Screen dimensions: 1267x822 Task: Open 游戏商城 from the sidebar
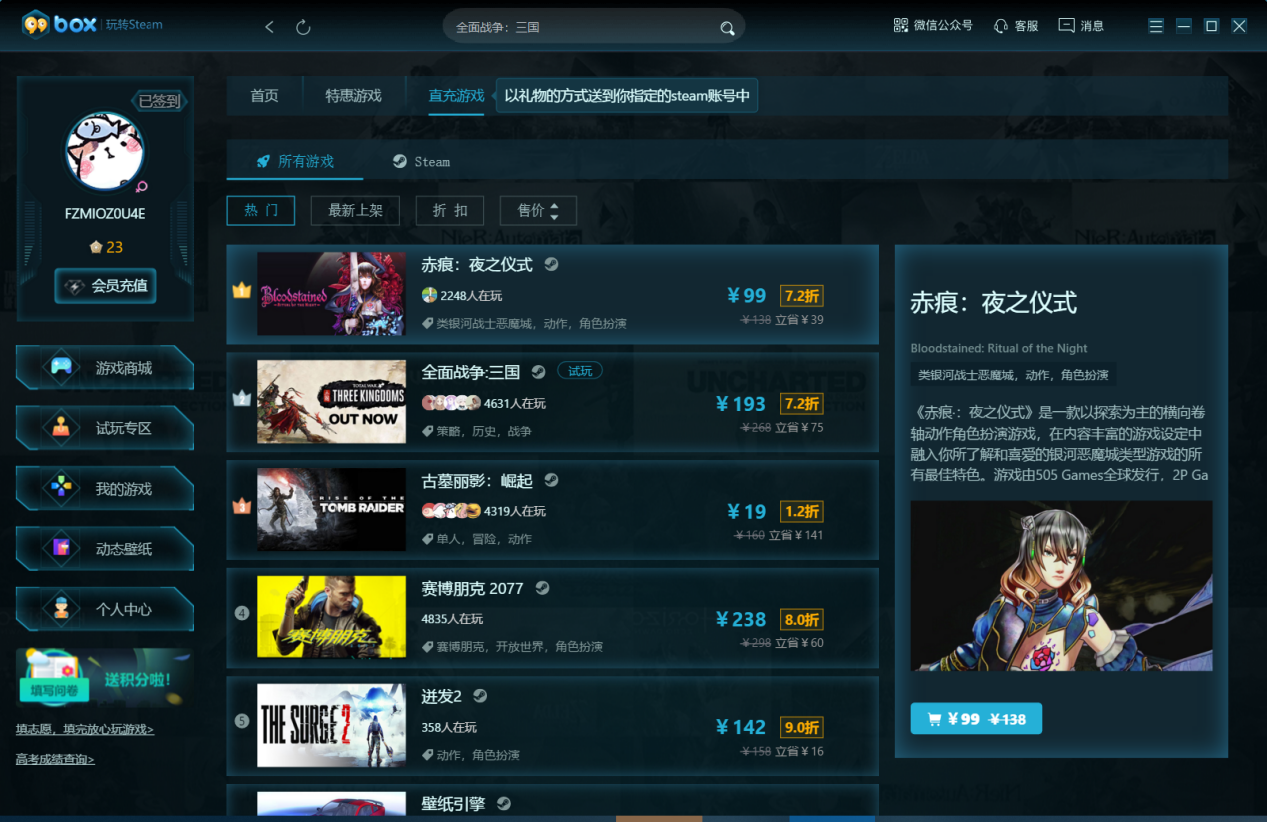[104, 368]
